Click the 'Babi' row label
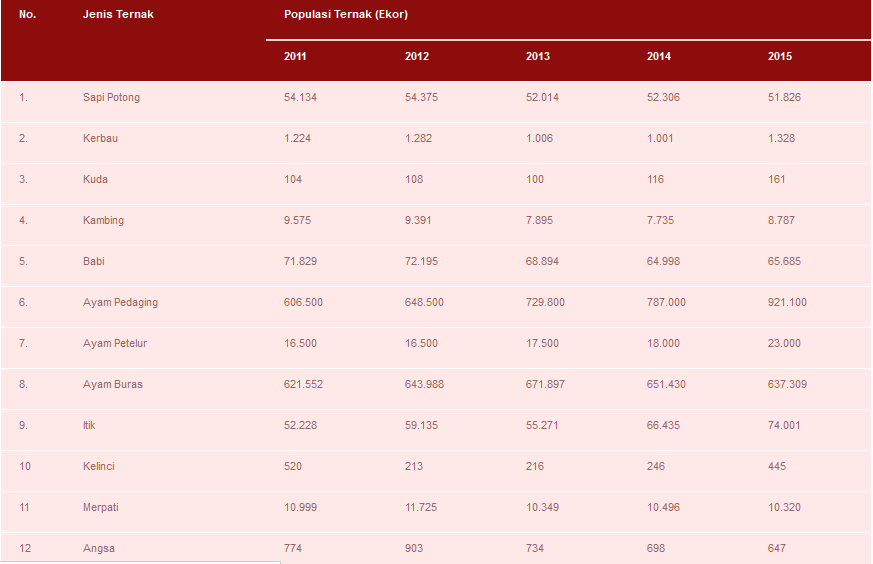873x564 pixels. click(94, 261)
